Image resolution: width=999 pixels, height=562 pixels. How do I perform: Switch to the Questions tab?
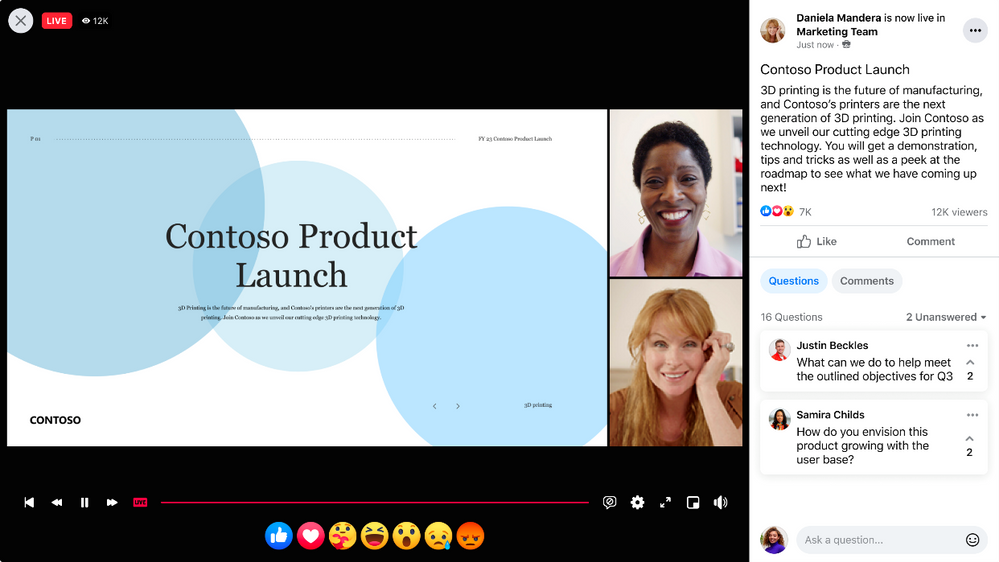tap(793, 281)
